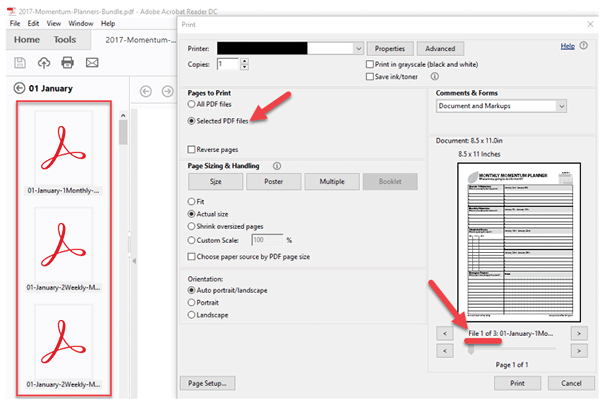Click the printer Properties button
Image resolution: width=600 pixels, height=408 pixels.
click(390, 49)
